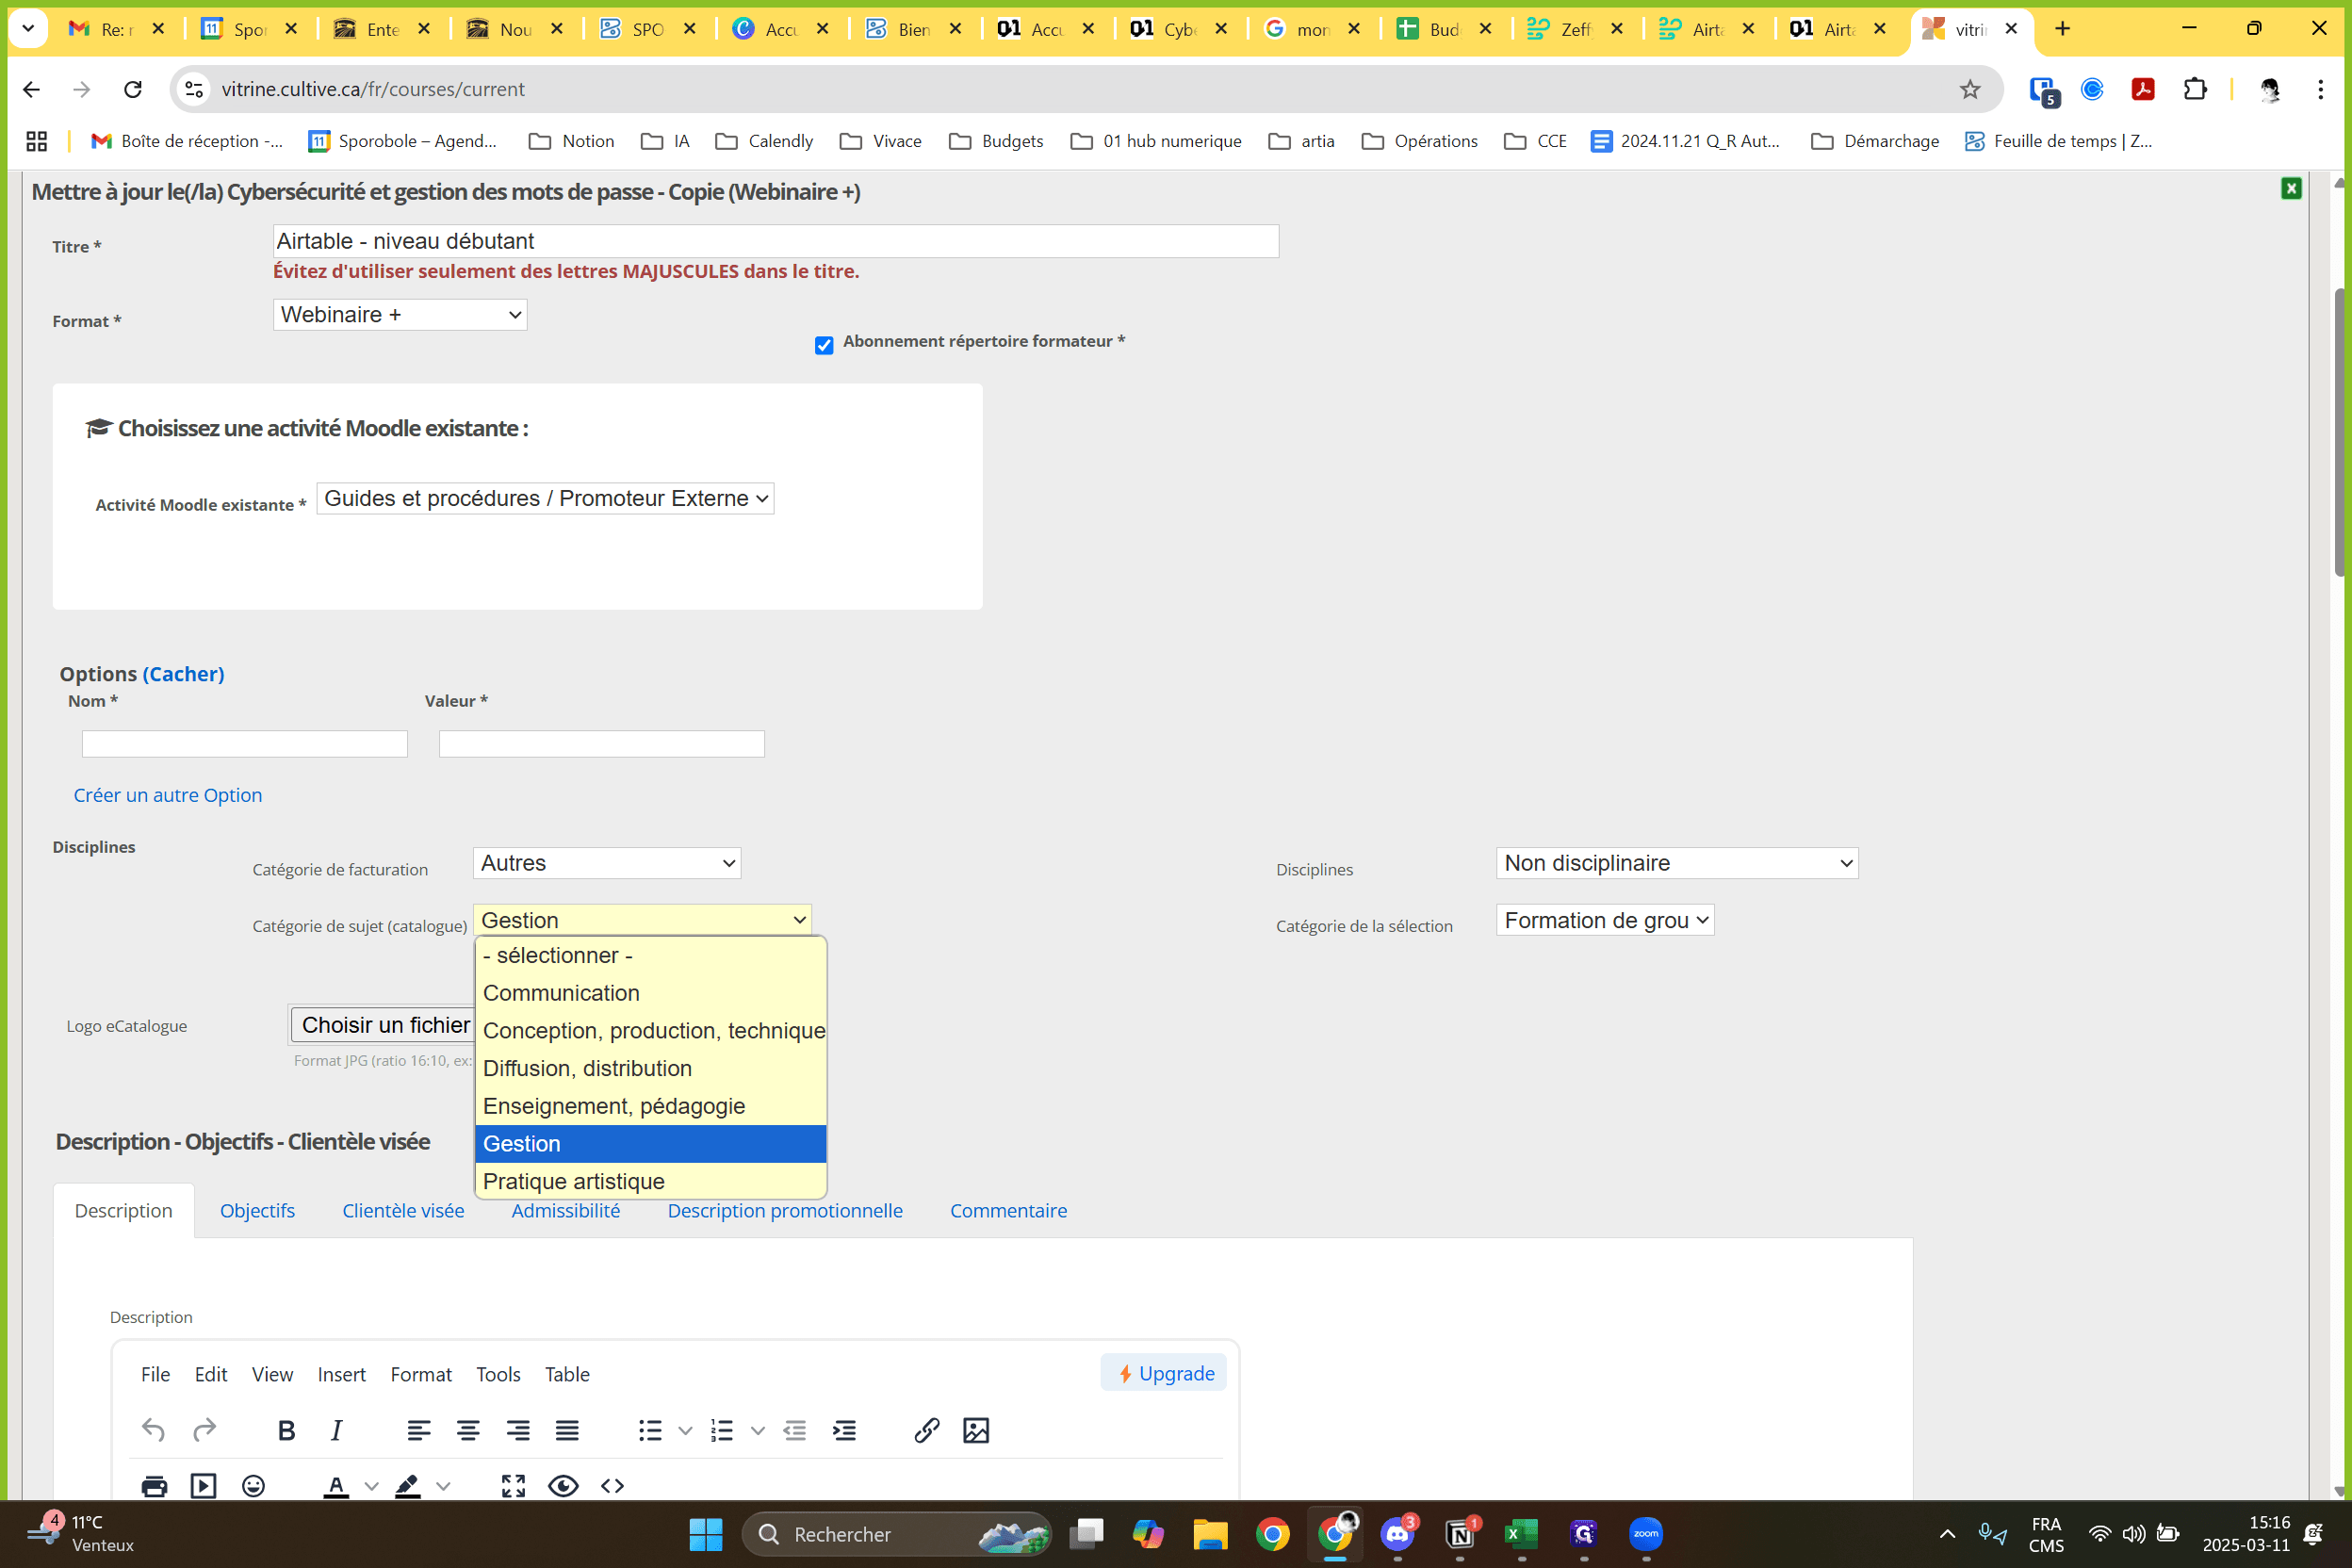Open Excel from the Windows taskbar

(x=1521, y=1534)
